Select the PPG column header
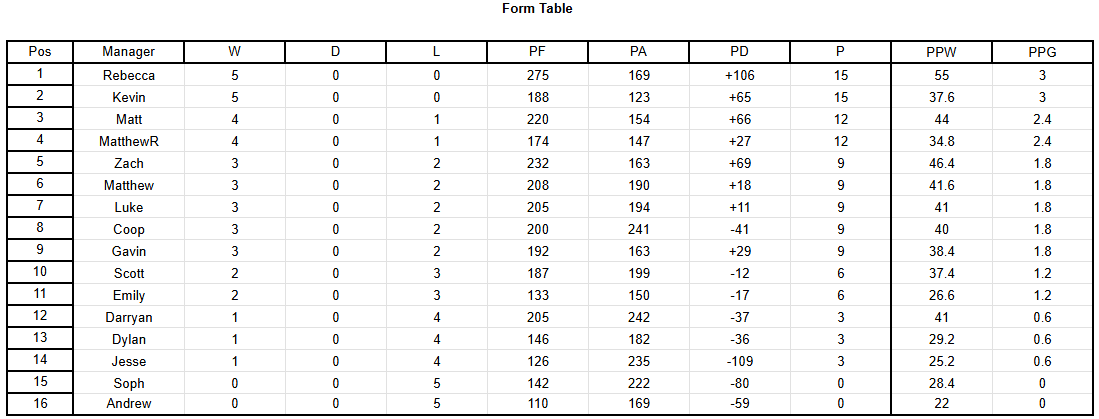 coord(1042,52)
